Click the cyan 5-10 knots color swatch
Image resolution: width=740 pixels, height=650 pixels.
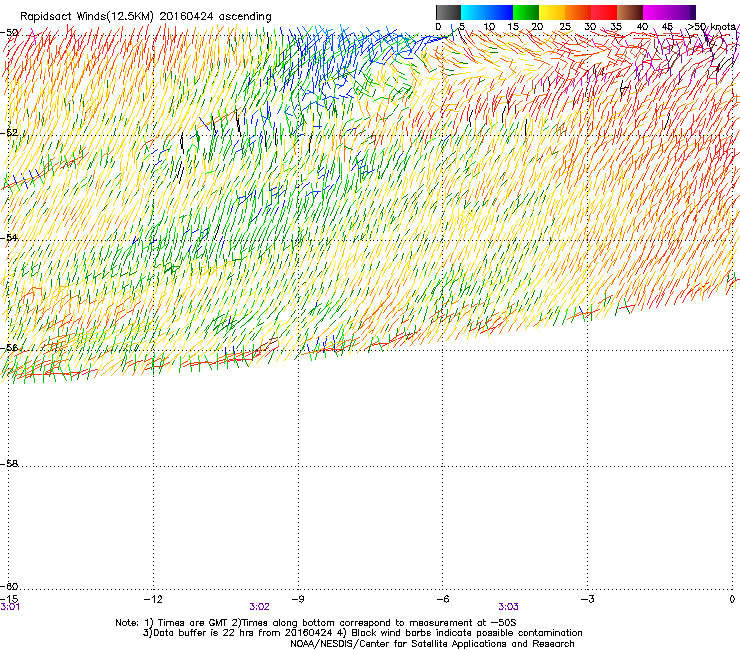(474, 12)
